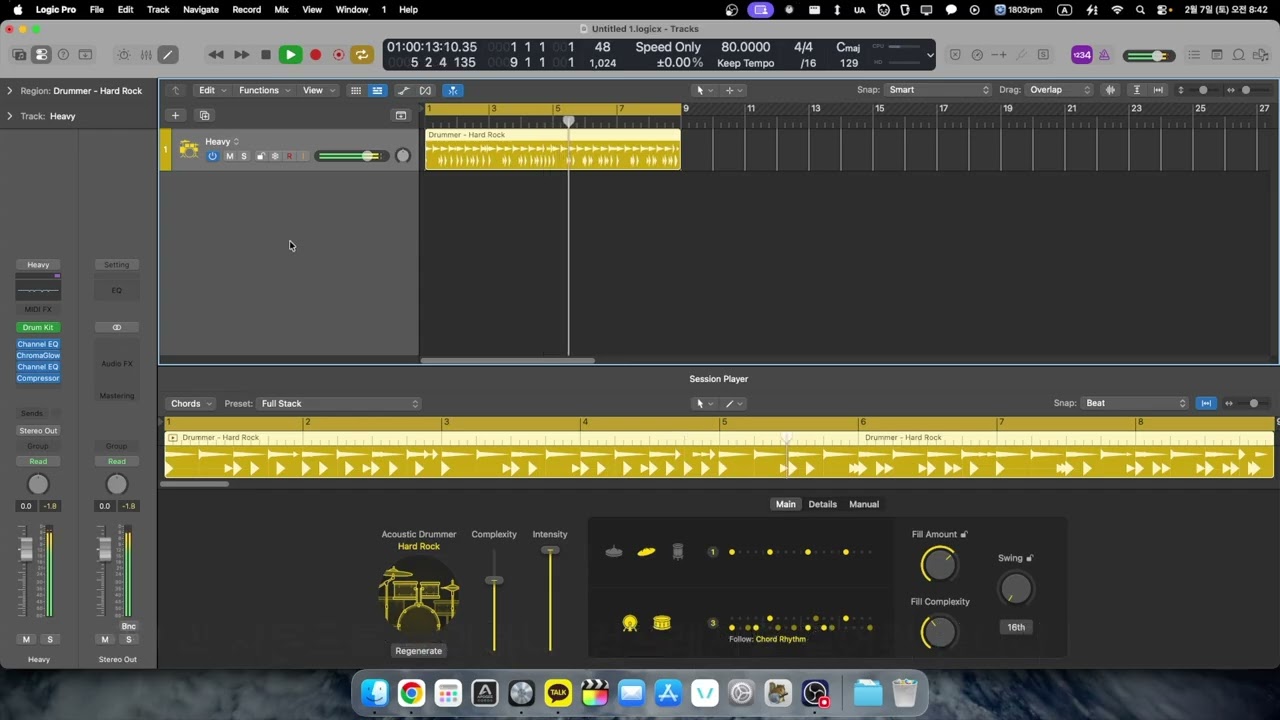
Task: Open the Mixer button in control bar
Action: (x=146, y=55)
